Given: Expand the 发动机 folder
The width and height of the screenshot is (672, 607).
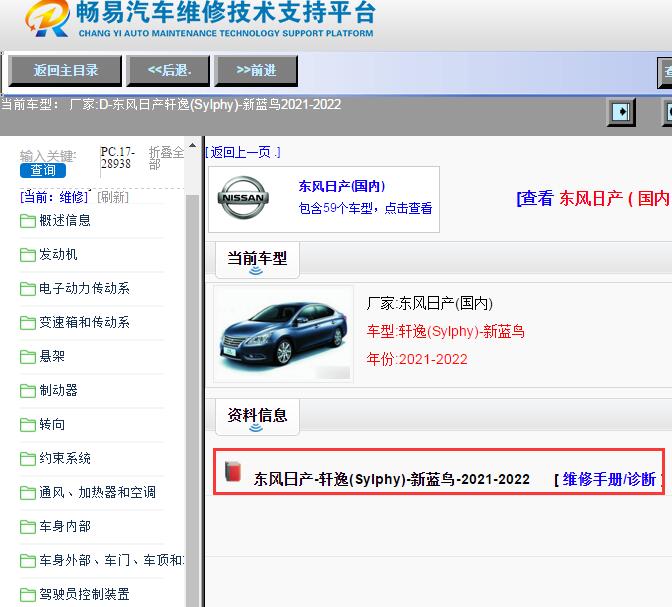Looking at the screenshot, I should [48, 255].
